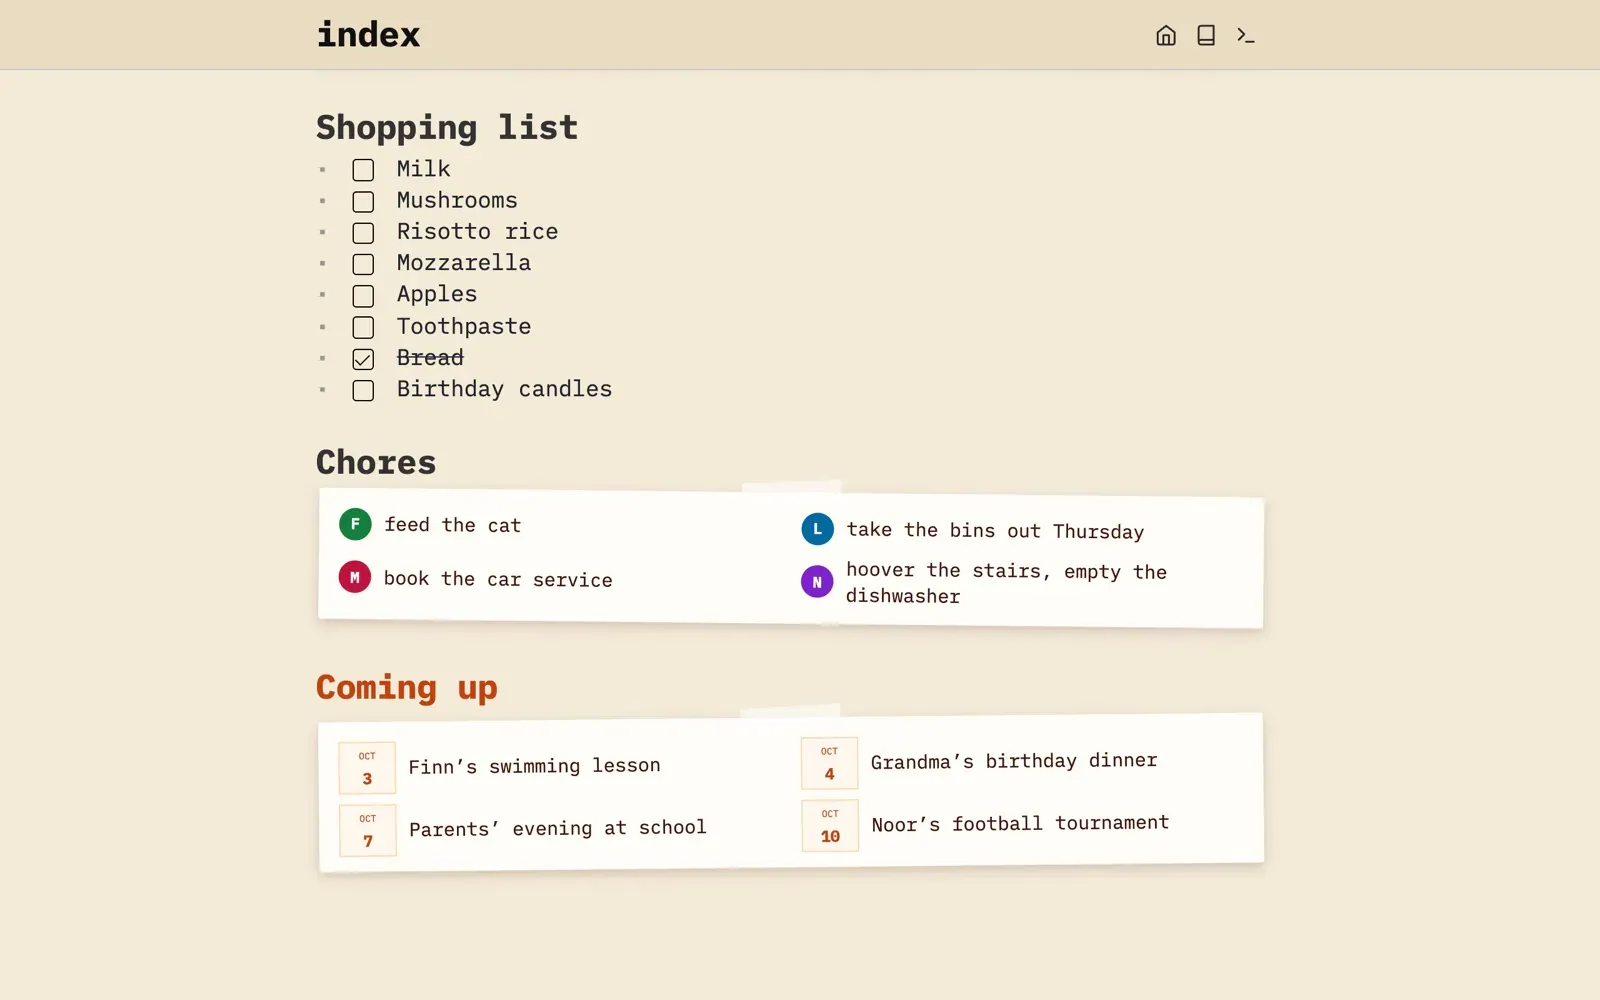Open the home icon in header
The image size is (1600, 1000).
point(1166,35)
